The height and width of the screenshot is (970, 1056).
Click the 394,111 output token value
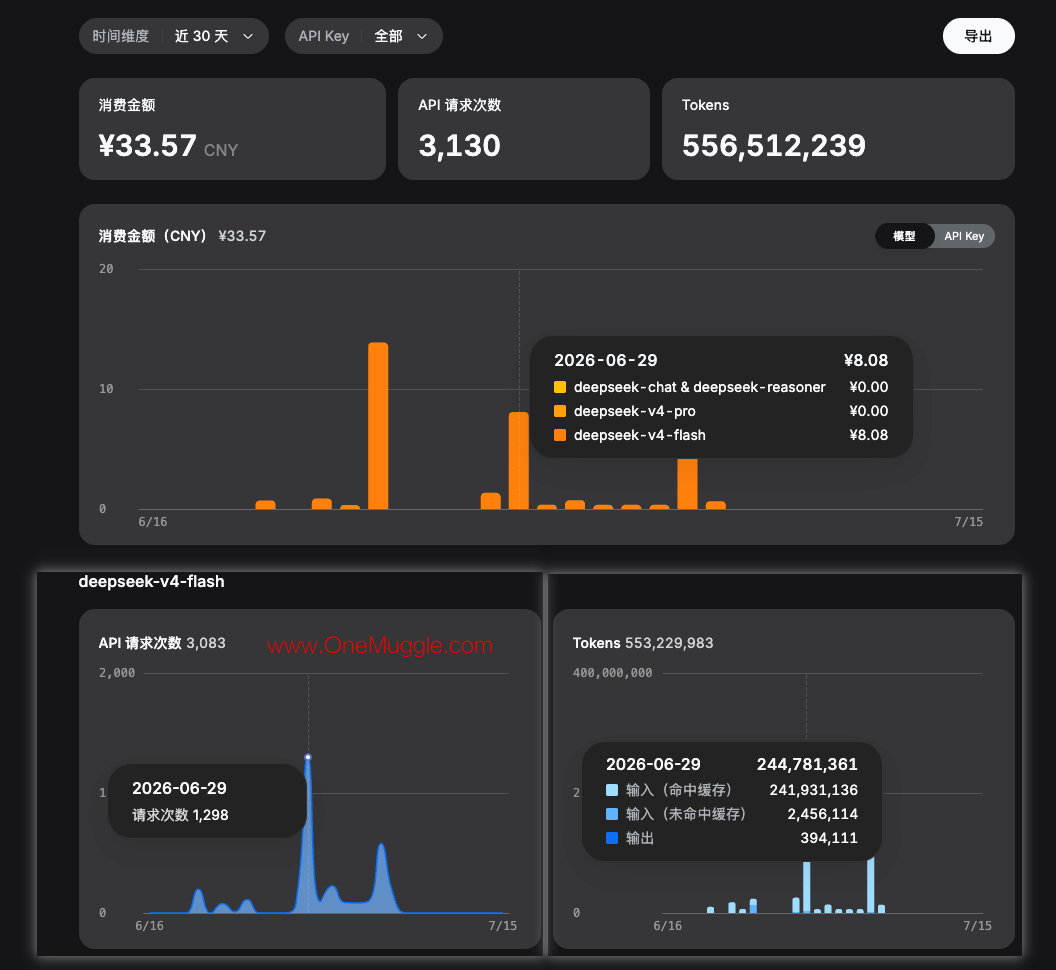point(829,838)
